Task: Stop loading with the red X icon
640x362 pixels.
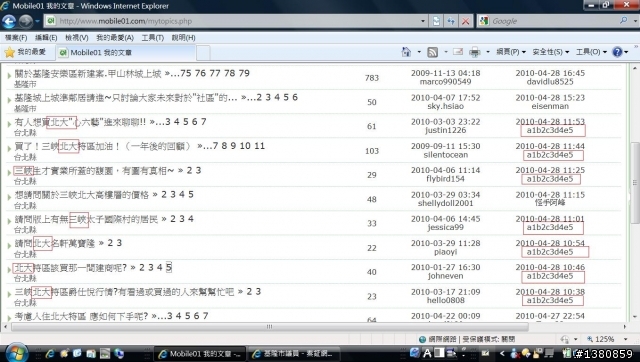Action: 465,21
